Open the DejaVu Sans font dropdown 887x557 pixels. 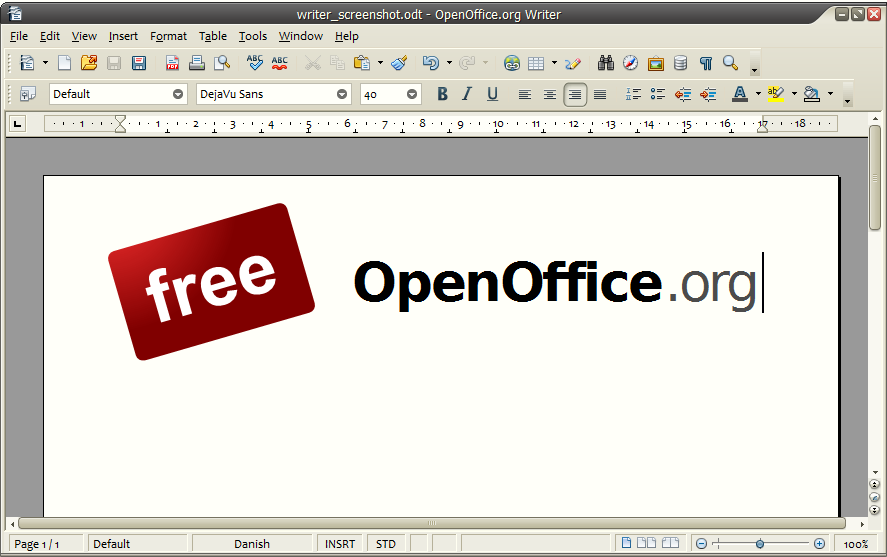coord(342,94)
